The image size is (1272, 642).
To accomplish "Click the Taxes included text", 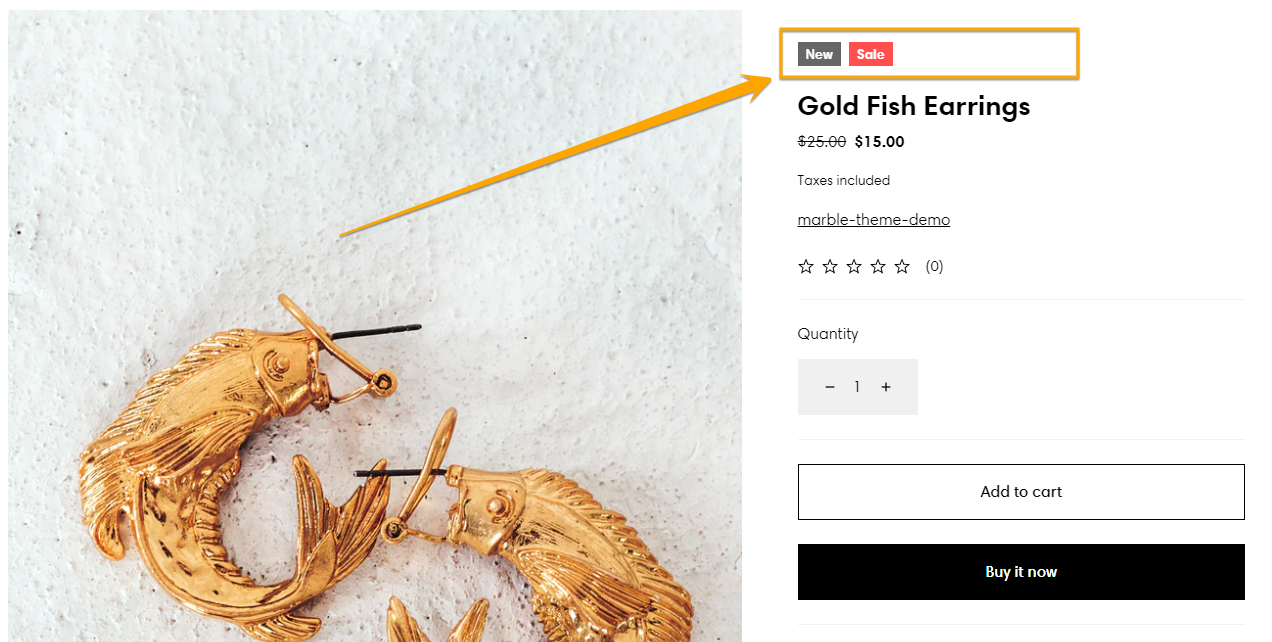I will [x=844, y=181].
